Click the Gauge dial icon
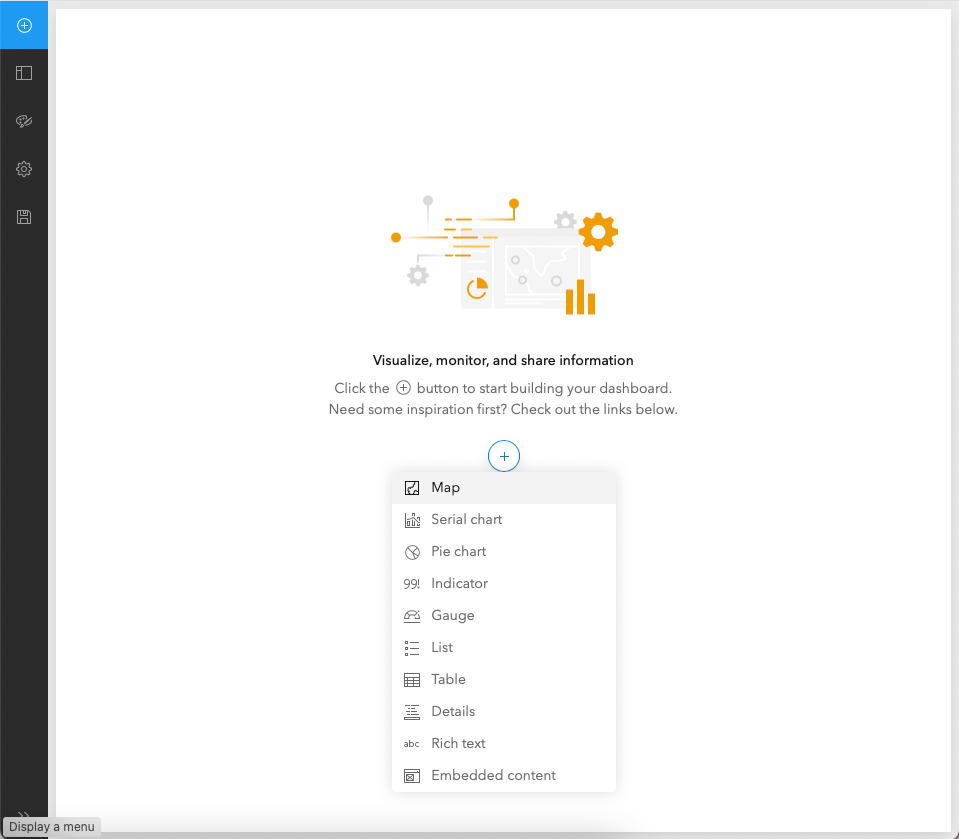959x839 pixels. 412,616
